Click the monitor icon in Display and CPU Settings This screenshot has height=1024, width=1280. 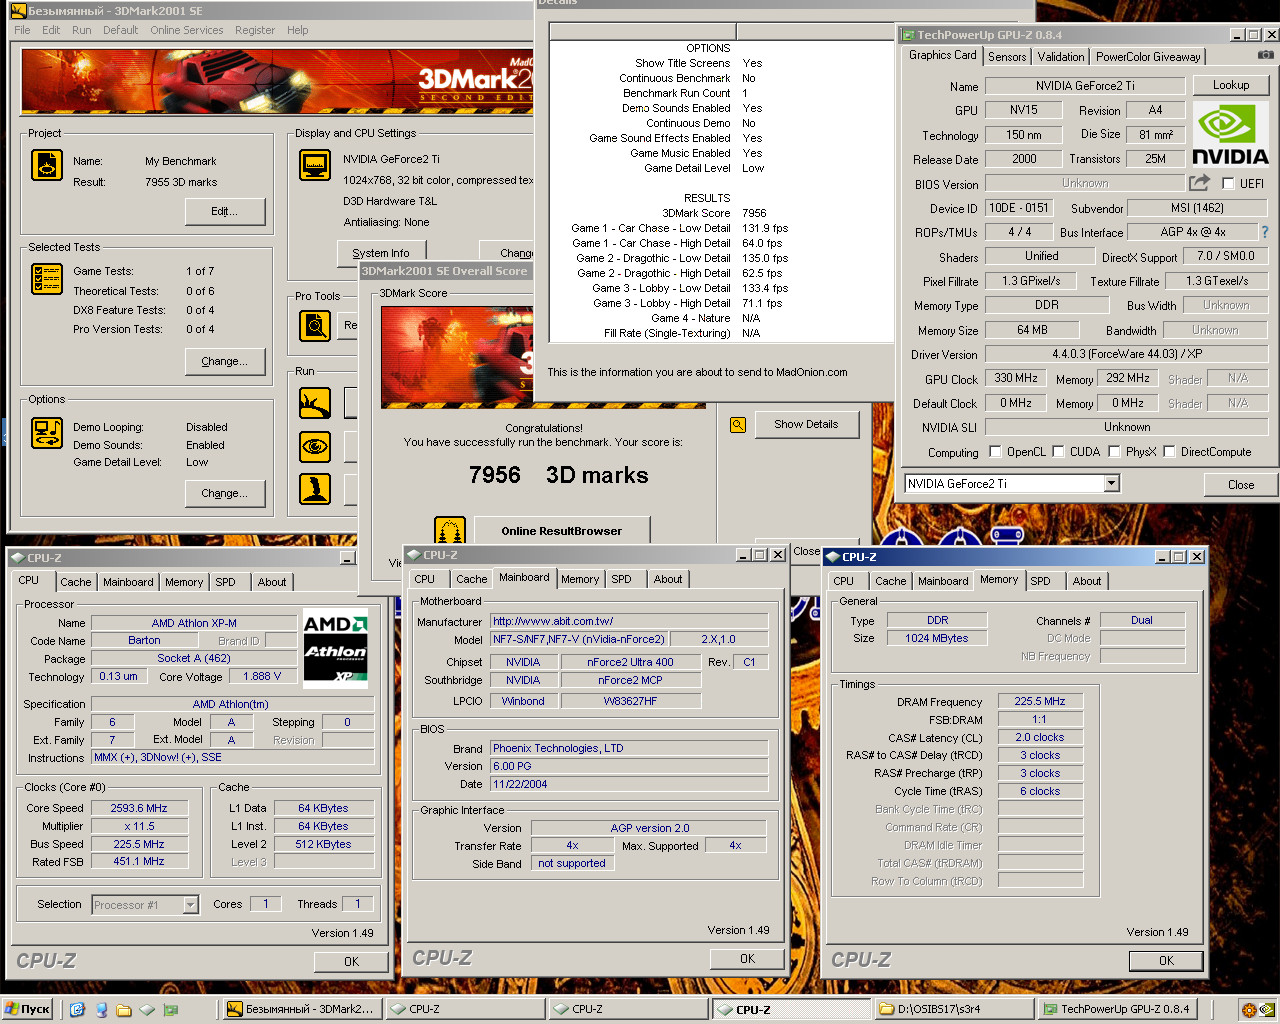tap(315, 165)
